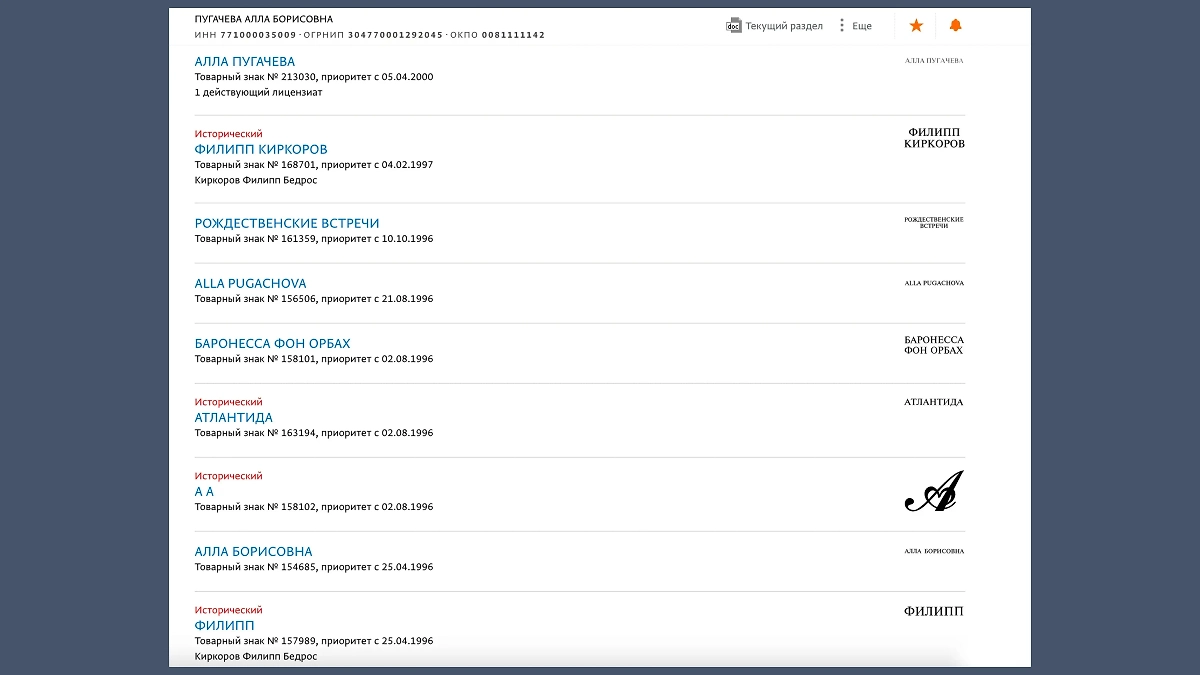The image size is (1200, 675).
Task: Click the stylized A logo thumbnail
Action: (x=933, y=492)
